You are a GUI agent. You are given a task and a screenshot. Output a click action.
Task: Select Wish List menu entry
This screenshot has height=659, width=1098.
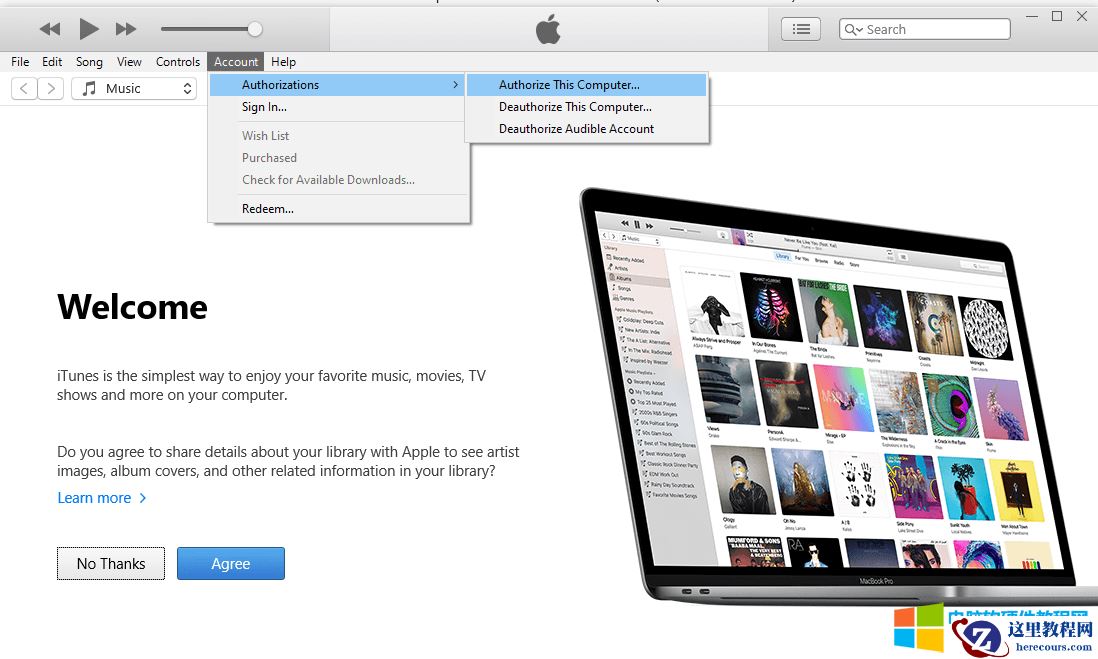pyautogui.click(x=337, y=135)
